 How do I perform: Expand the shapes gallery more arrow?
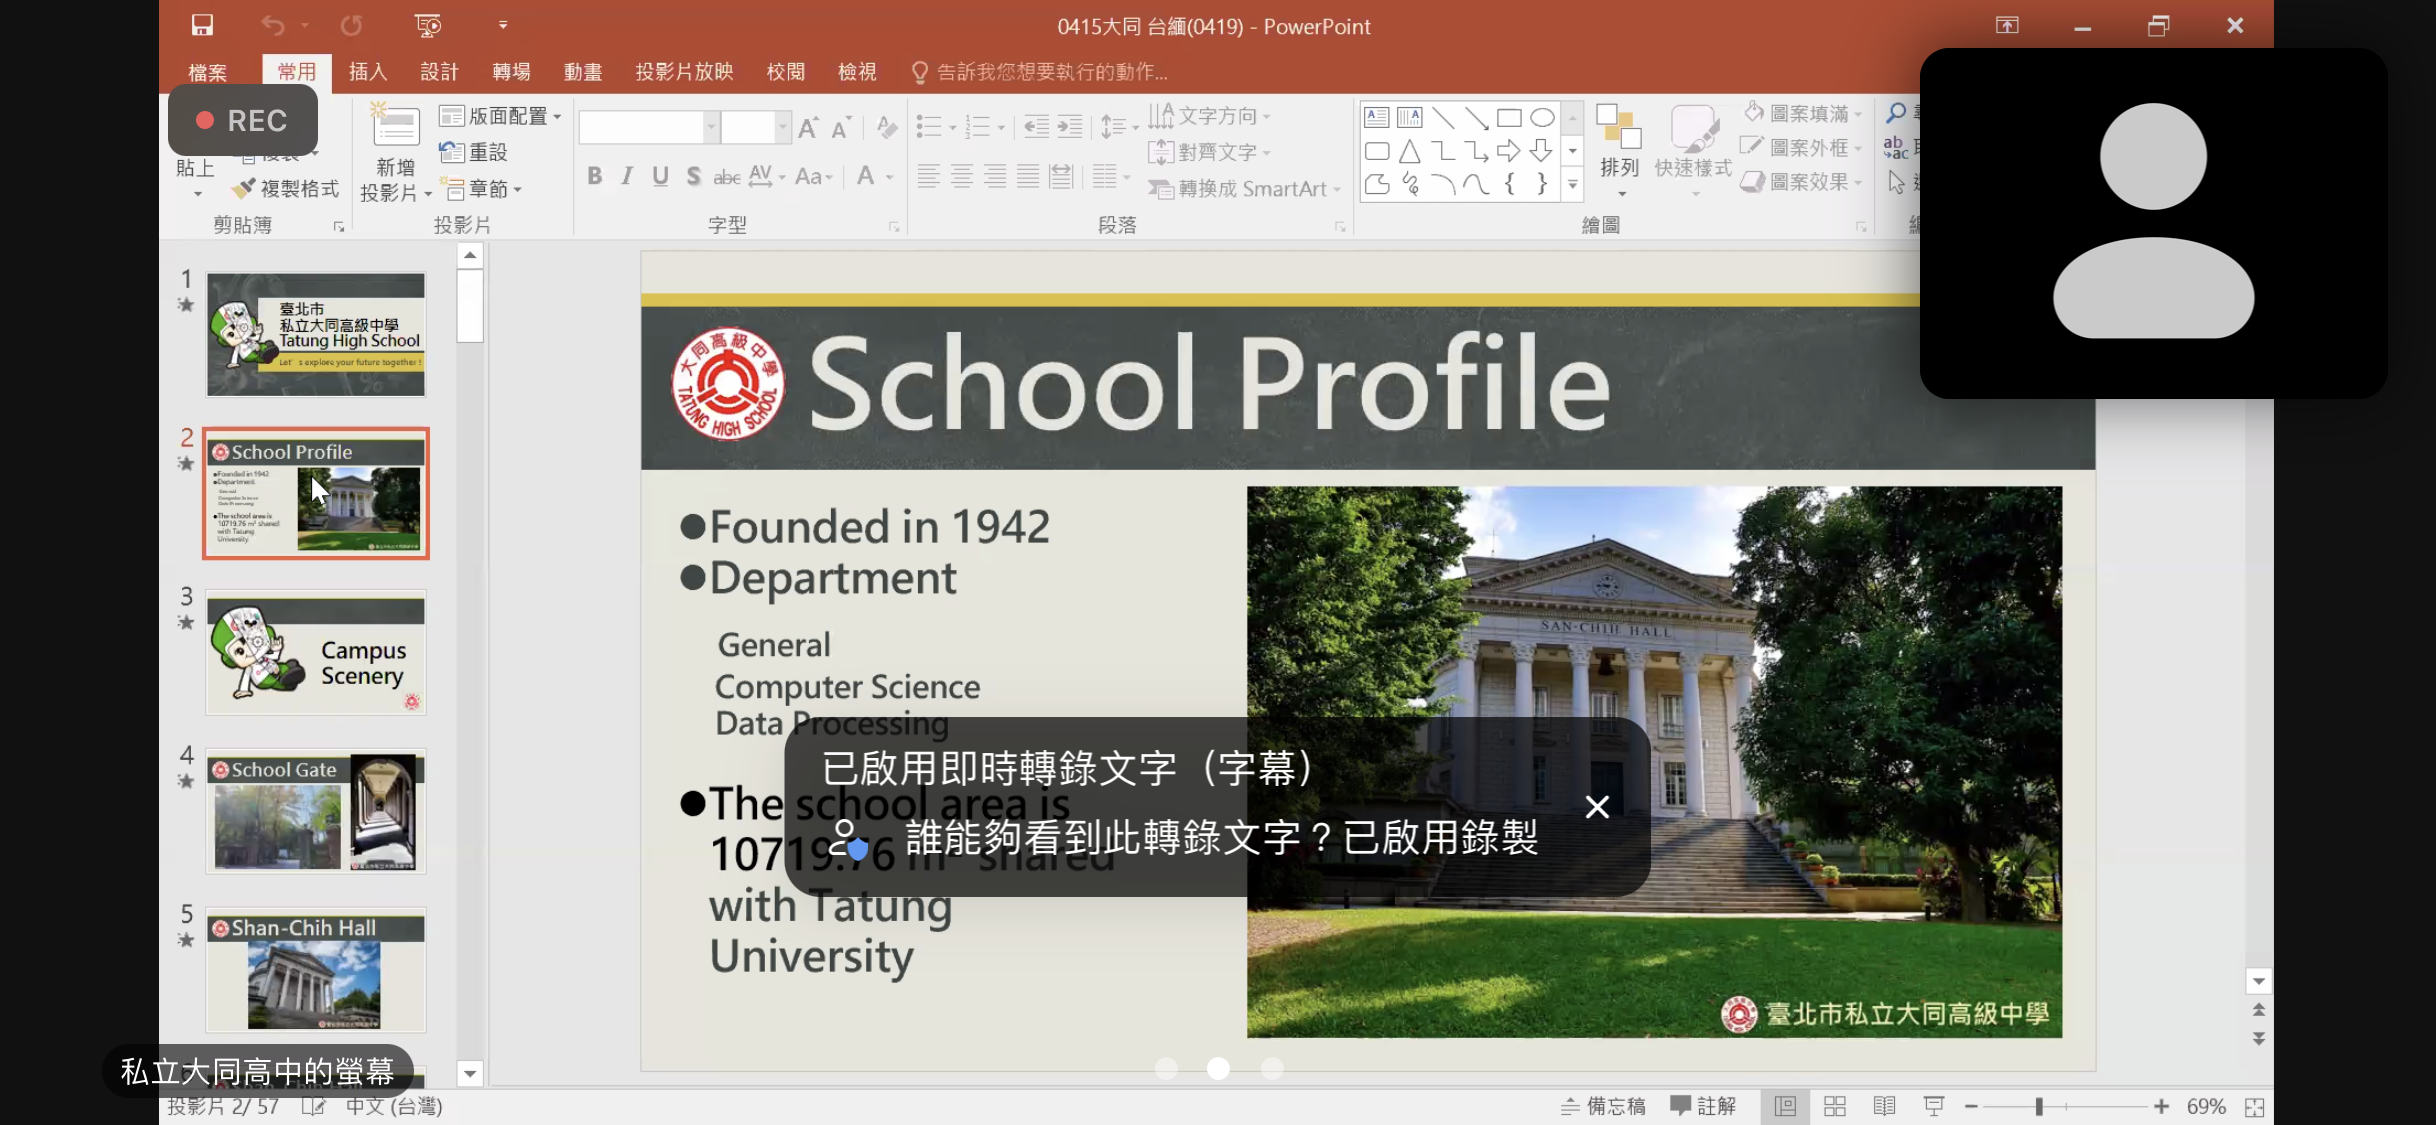(x=1573, y=185)
